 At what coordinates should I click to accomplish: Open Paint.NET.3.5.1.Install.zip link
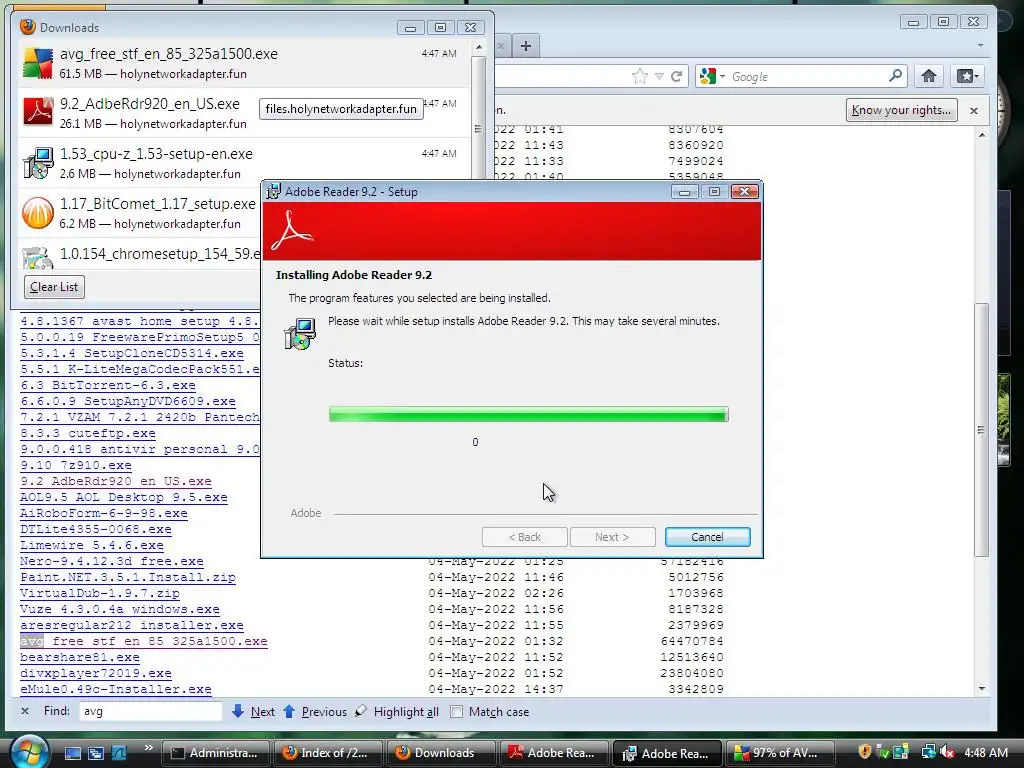coord(128,577)
